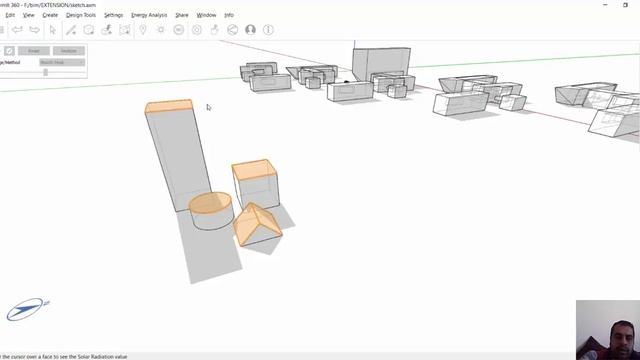Screen dimensions: 640x360
Task: Open the Design Tools menu
Action: 81,15
